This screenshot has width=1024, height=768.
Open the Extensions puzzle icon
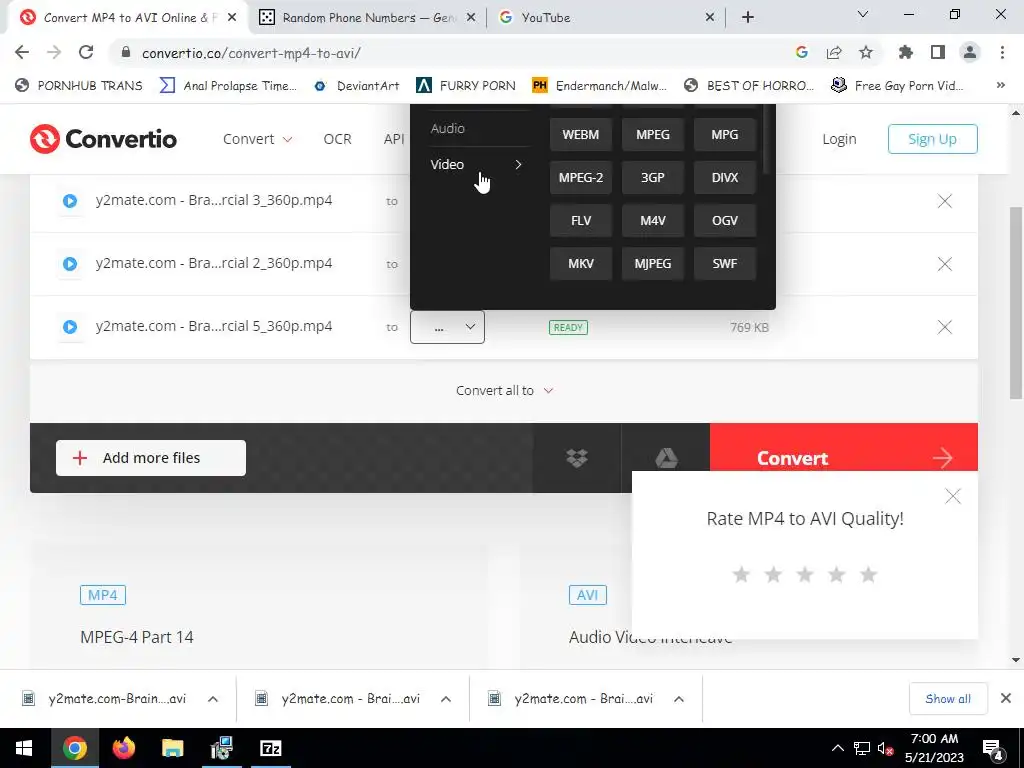906,53
